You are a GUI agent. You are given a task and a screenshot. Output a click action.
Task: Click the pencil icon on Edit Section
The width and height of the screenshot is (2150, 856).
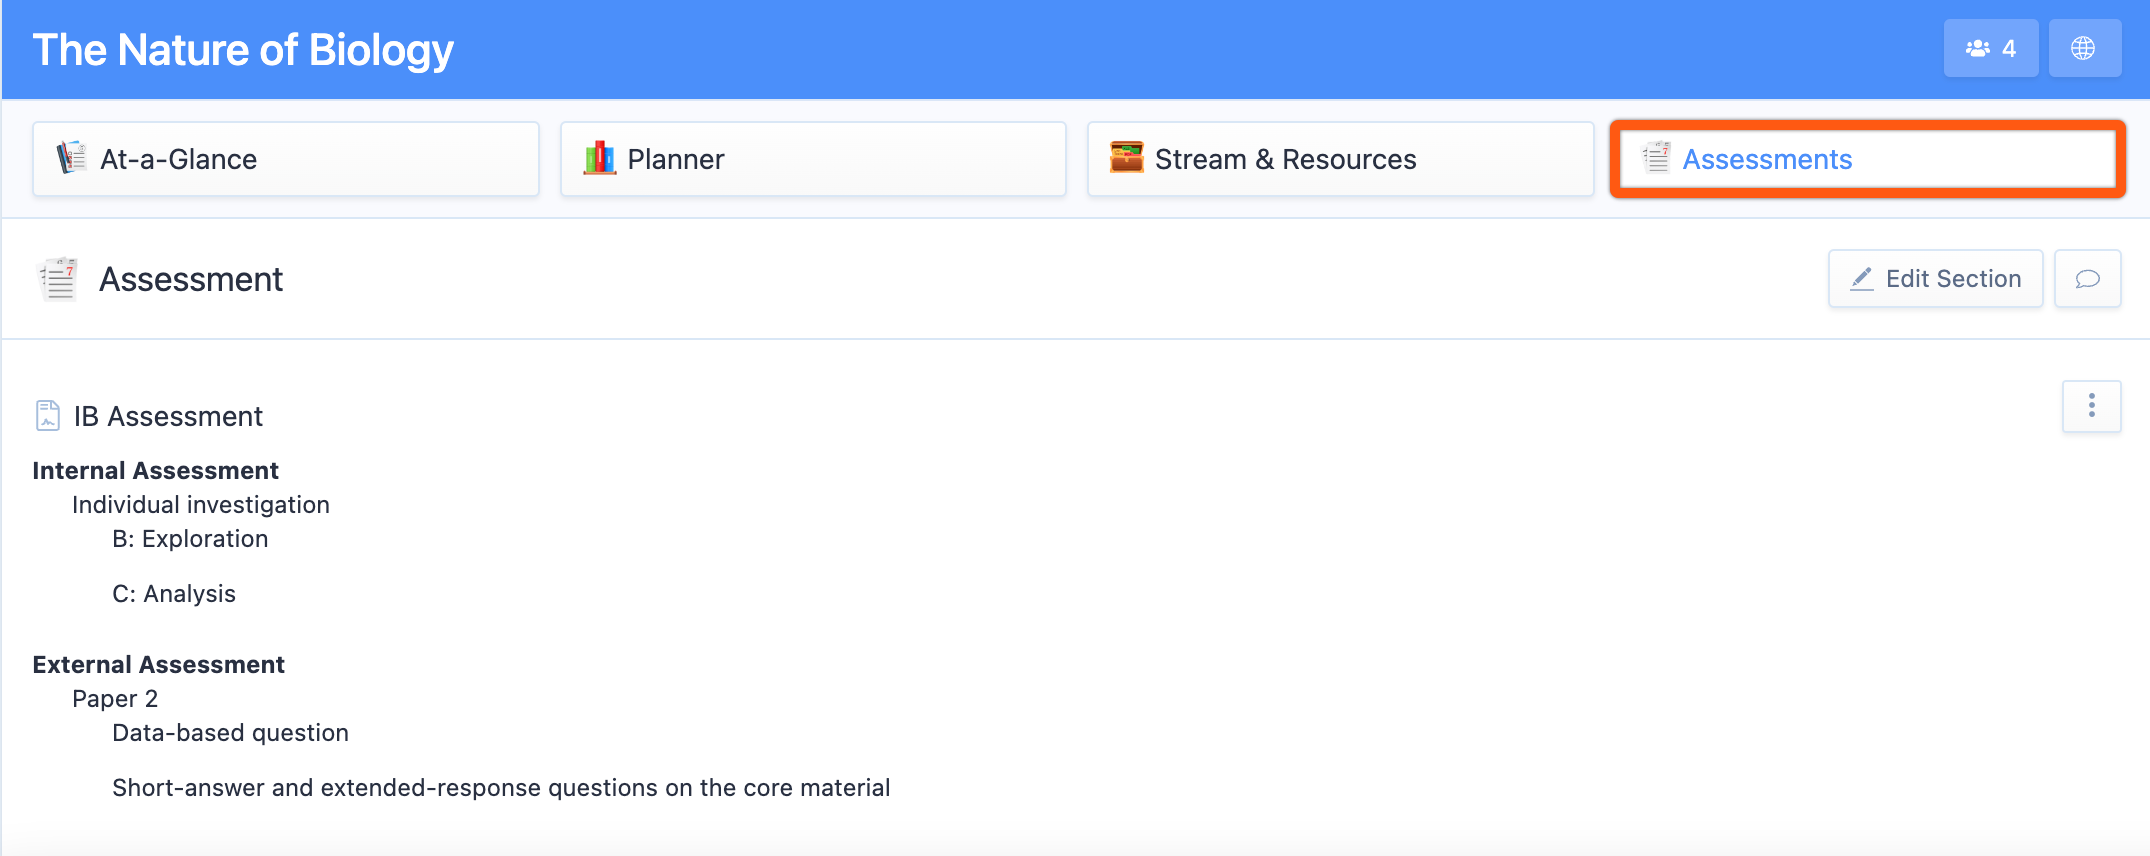click(1861, 279)
